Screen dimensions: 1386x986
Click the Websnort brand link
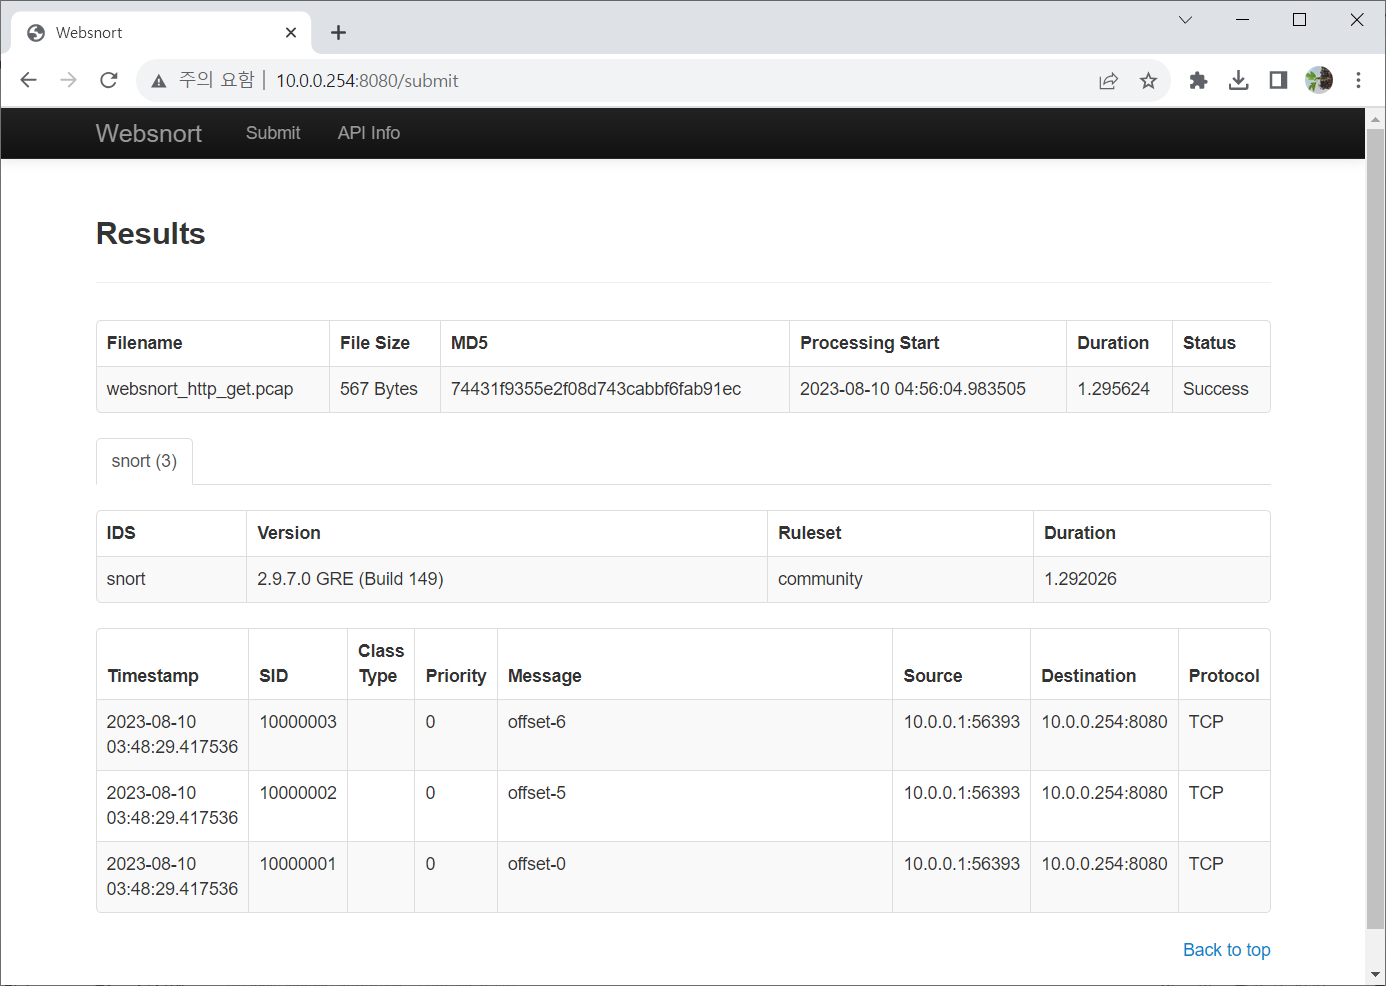tap(148, 133)
